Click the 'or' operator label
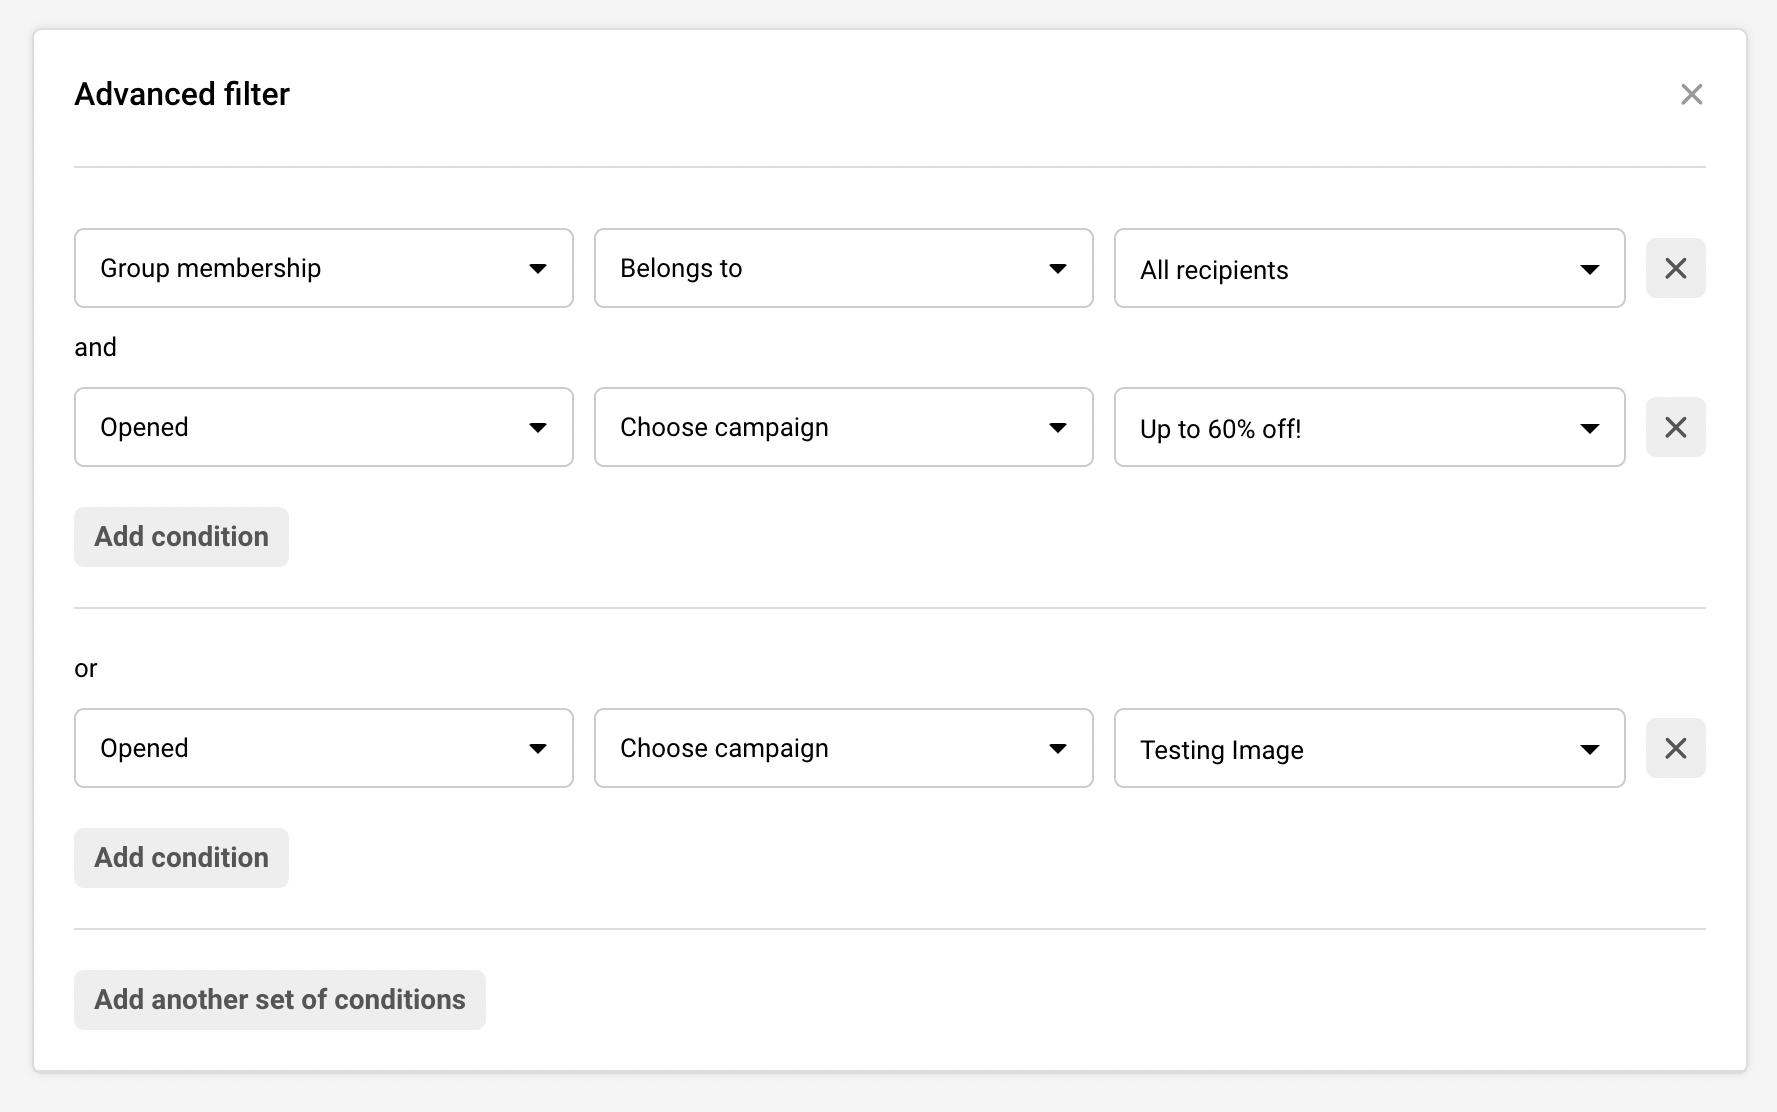The width and height of the screenshot is (1777, 1112). pyautogui.click(x=86, y=668)
